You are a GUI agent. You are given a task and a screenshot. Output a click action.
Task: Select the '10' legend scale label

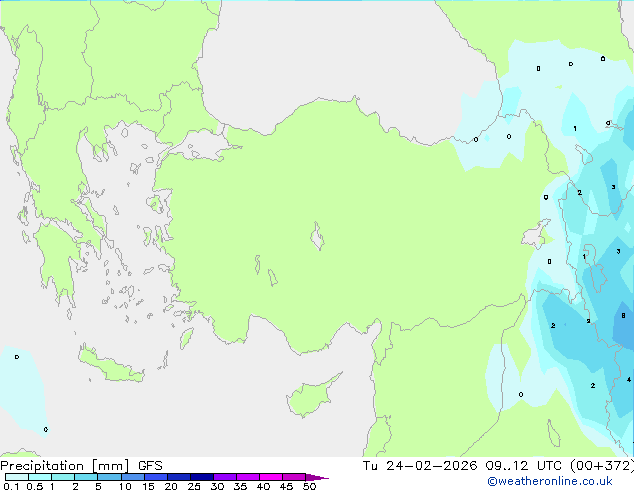coord(125,486)
